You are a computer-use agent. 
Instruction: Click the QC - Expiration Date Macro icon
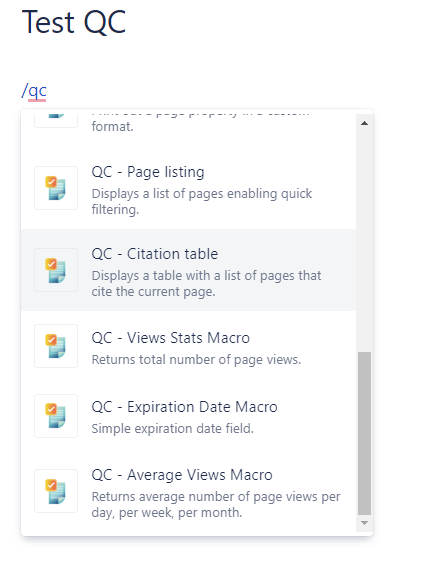click(x=56, y=416)
